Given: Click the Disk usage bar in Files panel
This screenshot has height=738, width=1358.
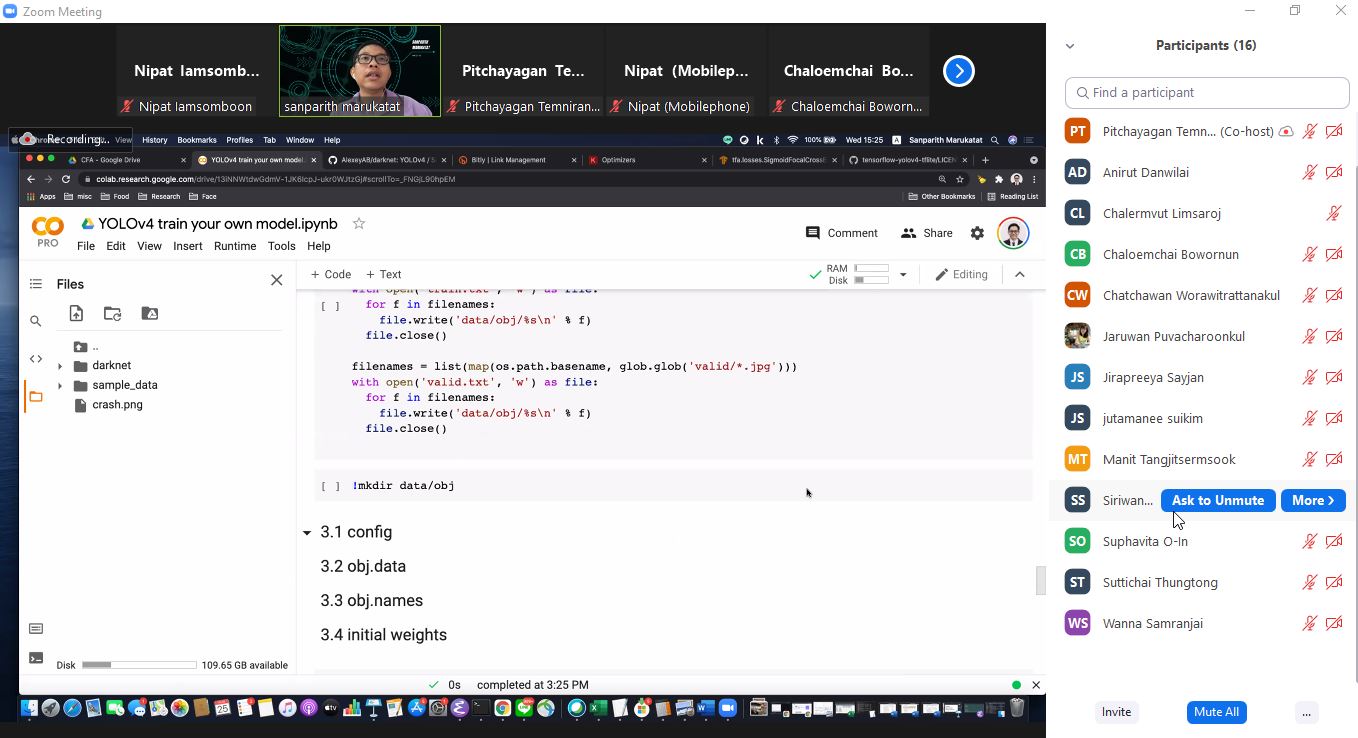Looking at the screenshot, I should (139, 665).
